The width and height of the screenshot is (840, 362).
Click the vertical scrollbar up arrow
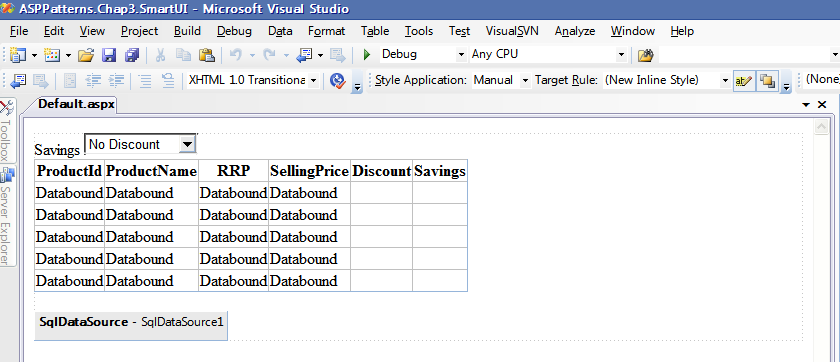coord(821,126)
